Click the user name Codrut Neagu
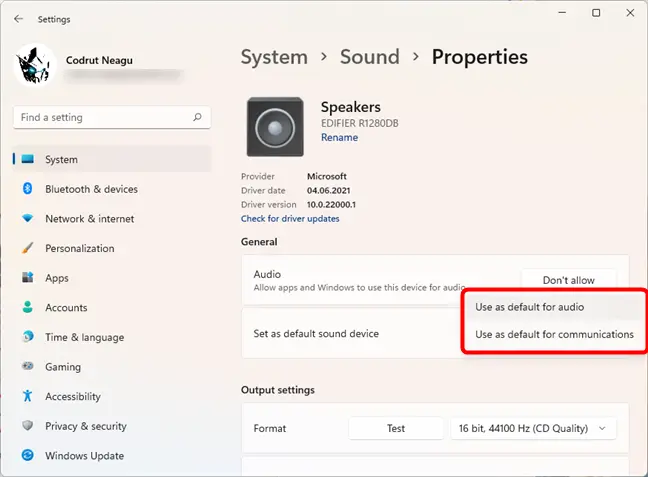Image resolution: width=648 pixels, height=477 pixels. click(x=99, y=60)
